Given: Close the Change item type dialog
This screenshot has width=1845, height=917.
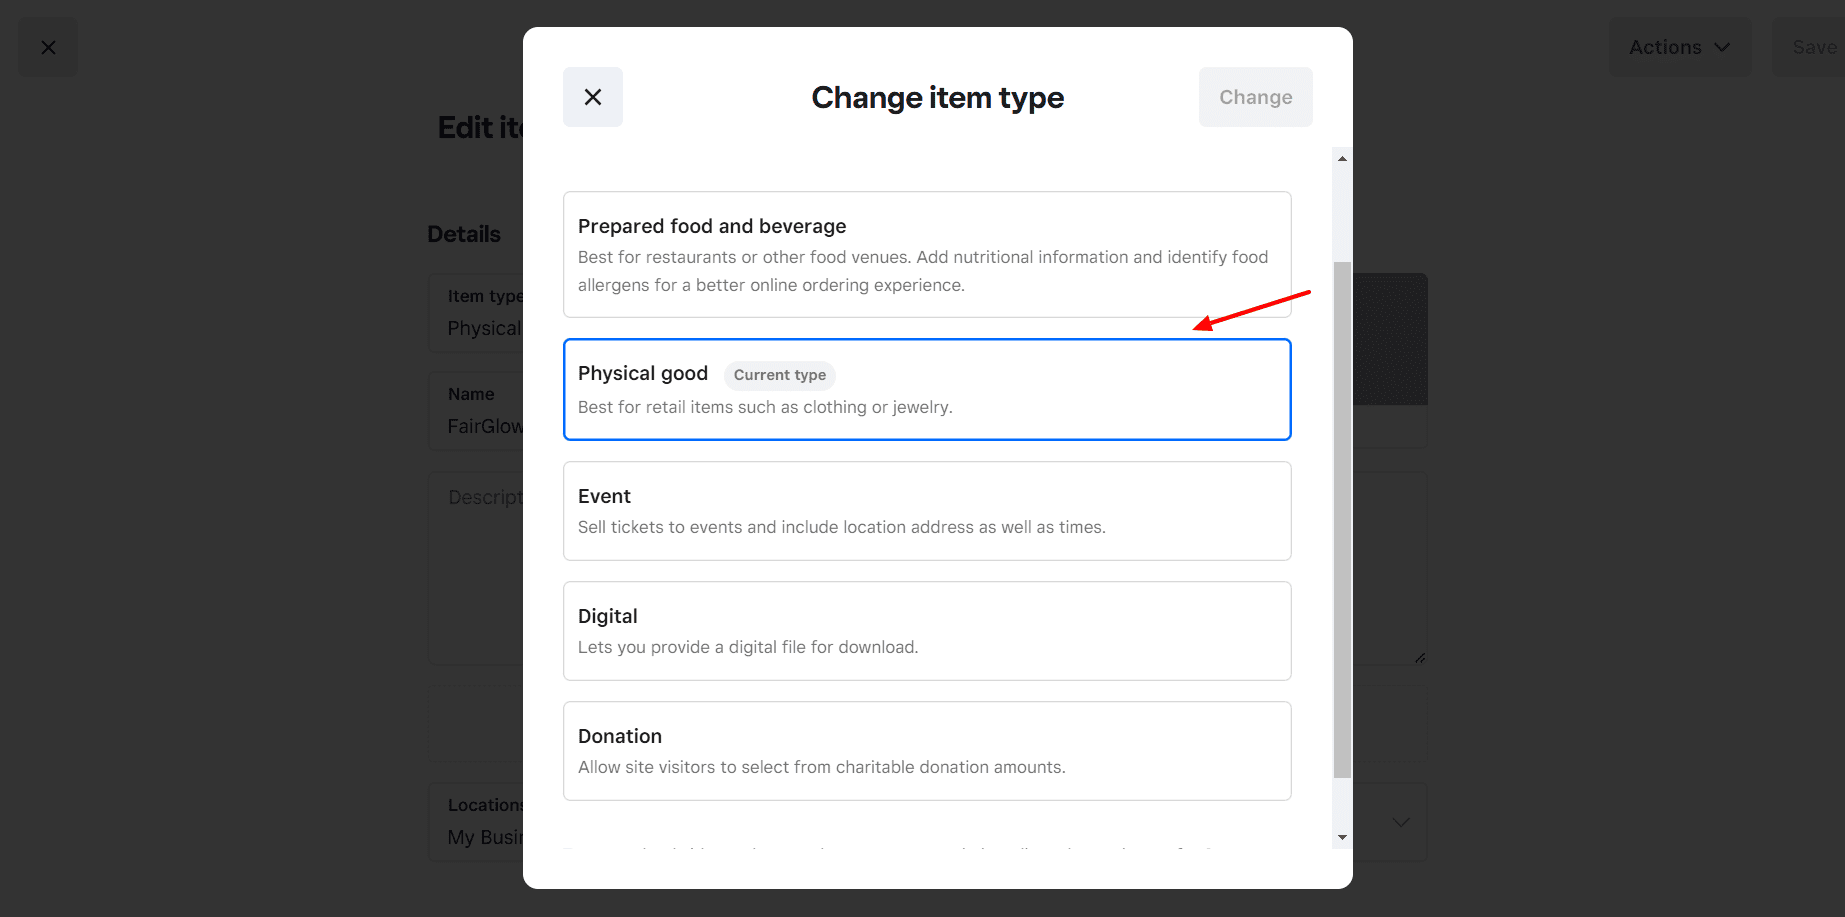Looking at the screenshot, I should point(592,97).
